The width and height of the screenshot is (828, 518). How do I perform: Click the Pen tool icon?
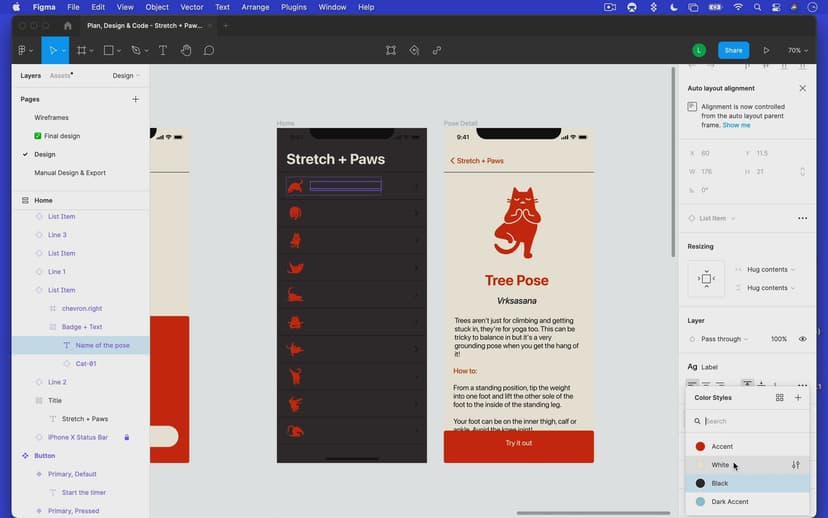[136, 50]
